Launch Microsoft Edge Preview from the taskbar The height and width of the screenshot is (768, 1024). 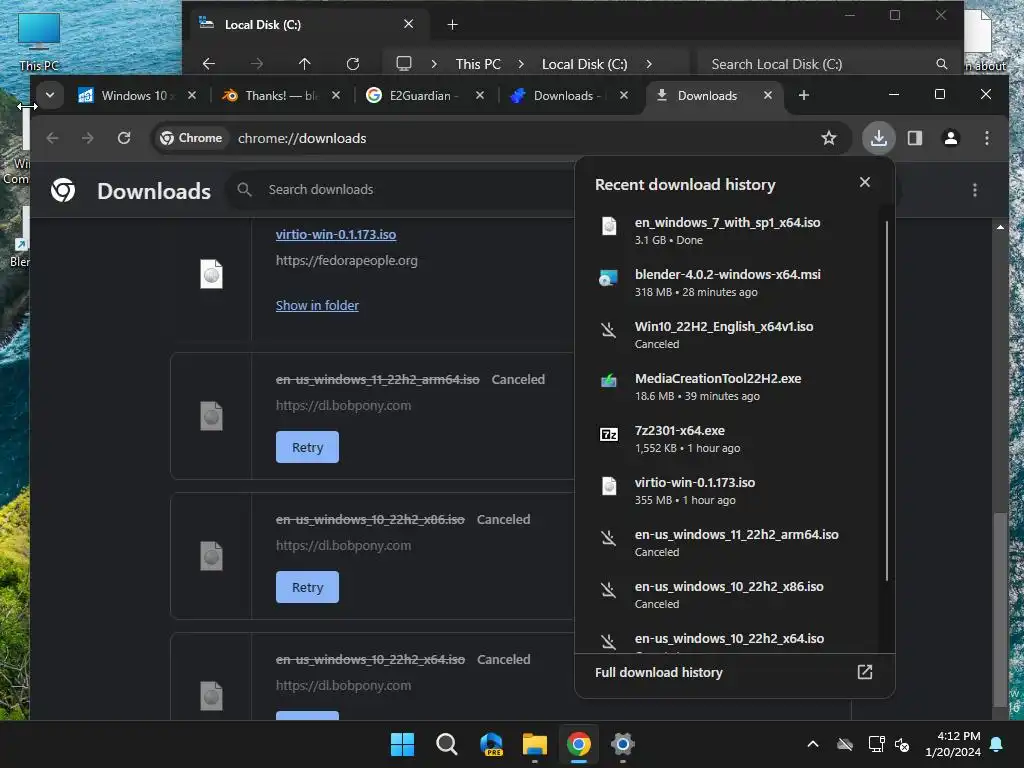(x=491, y=744)
